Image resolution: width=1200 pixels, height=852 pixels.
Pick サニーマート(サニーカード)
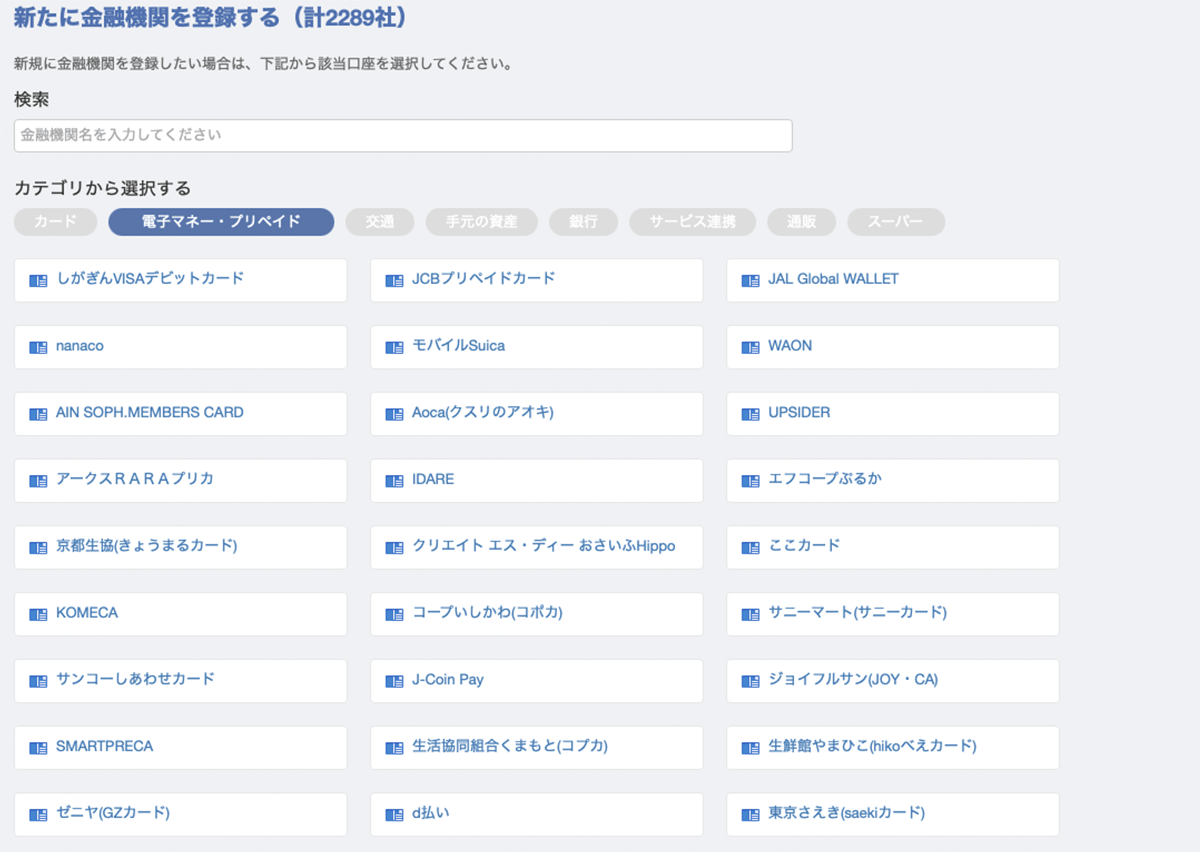[893, 614]
